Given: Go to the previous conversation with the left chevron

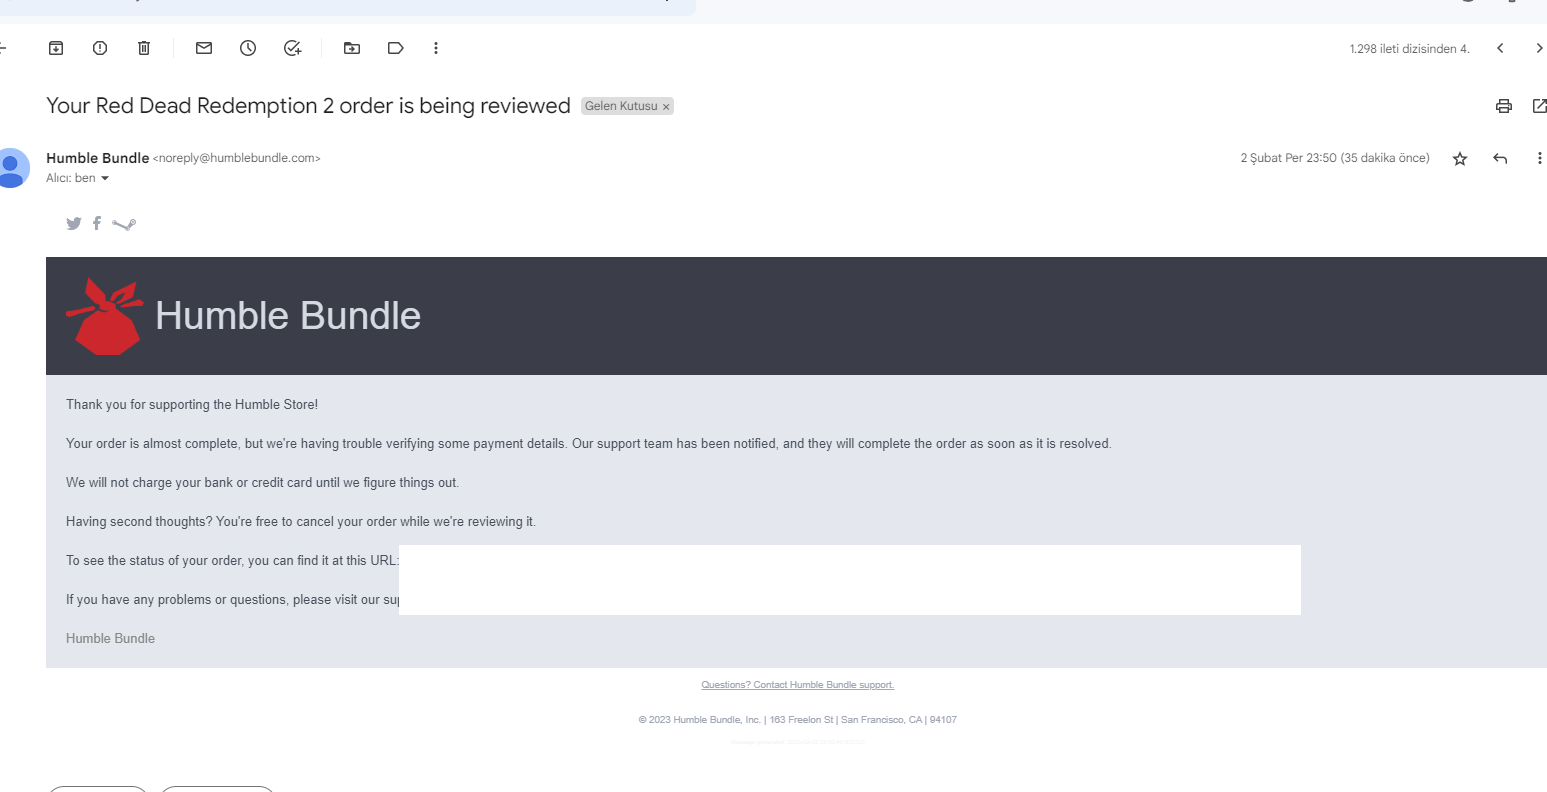Looking at the screenshot, I should pyautogui.click(x=1500, y=48).
